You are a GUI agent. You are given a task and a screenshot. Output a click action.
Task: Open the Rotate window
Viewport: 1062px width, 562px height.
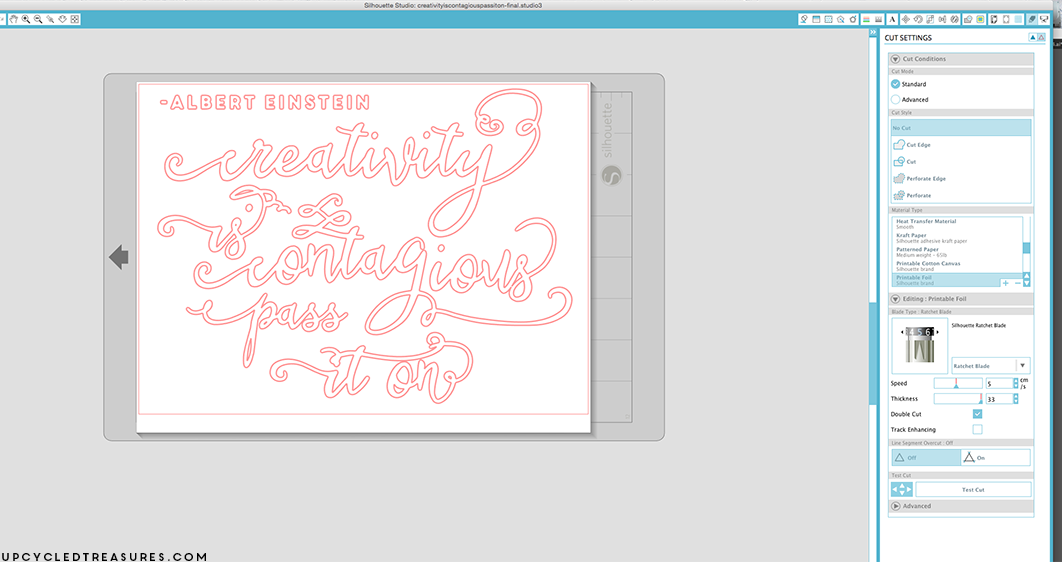coord(918,20)
